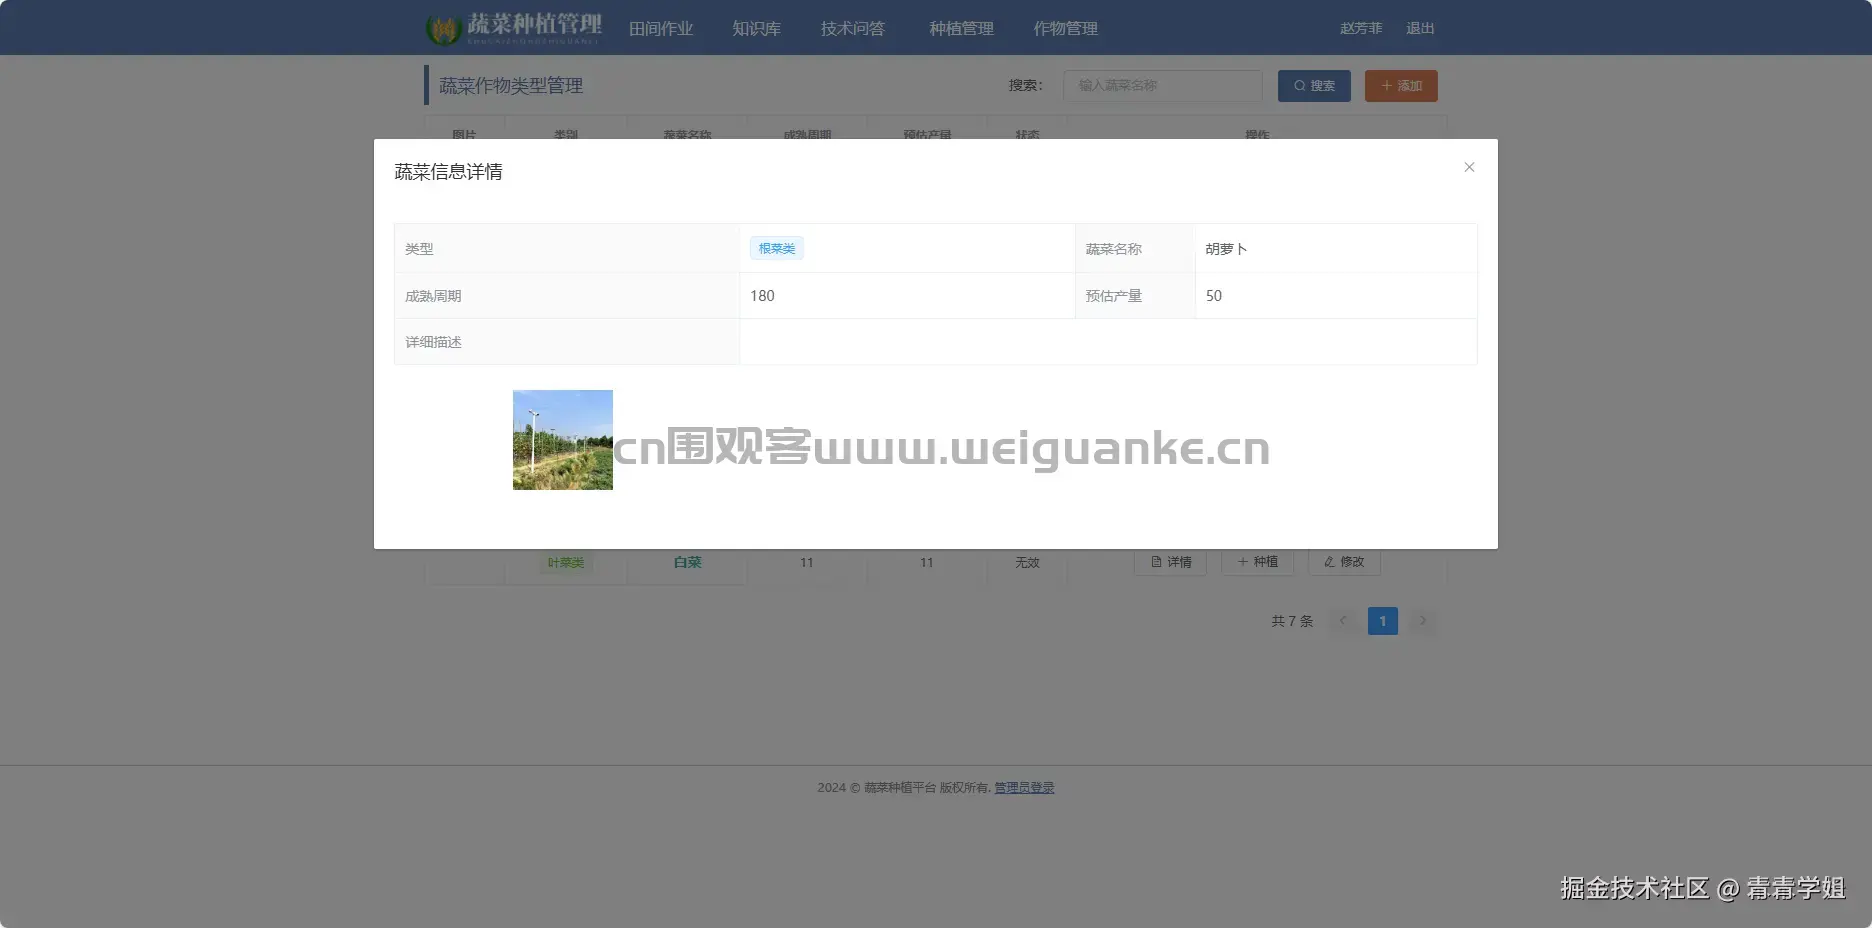This screenshot has width=1872, height=928.
Task: Open the 知识库 menu
Action: coord(756,28)
